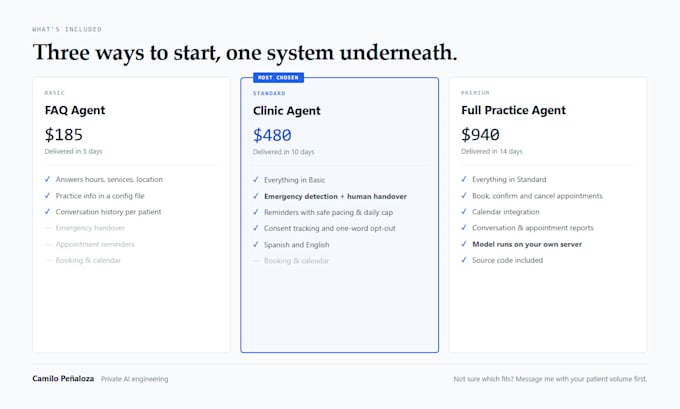This screenshot has width=680, height=409.
Task: Click the dash icon beside Emergency handover
Action: click(48, 228)
